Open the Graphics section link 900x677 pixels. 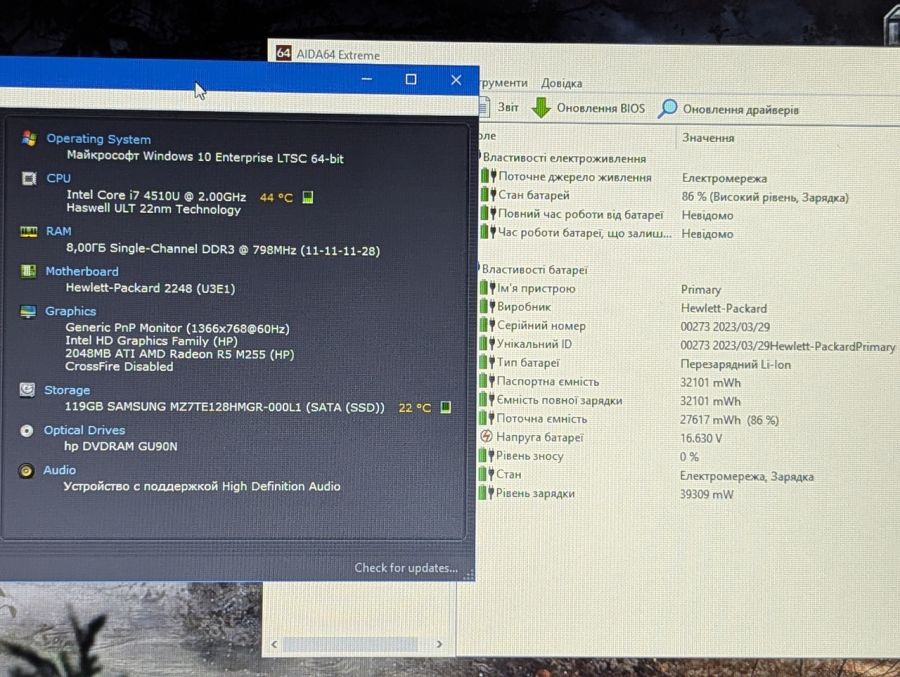coord(71,311)
